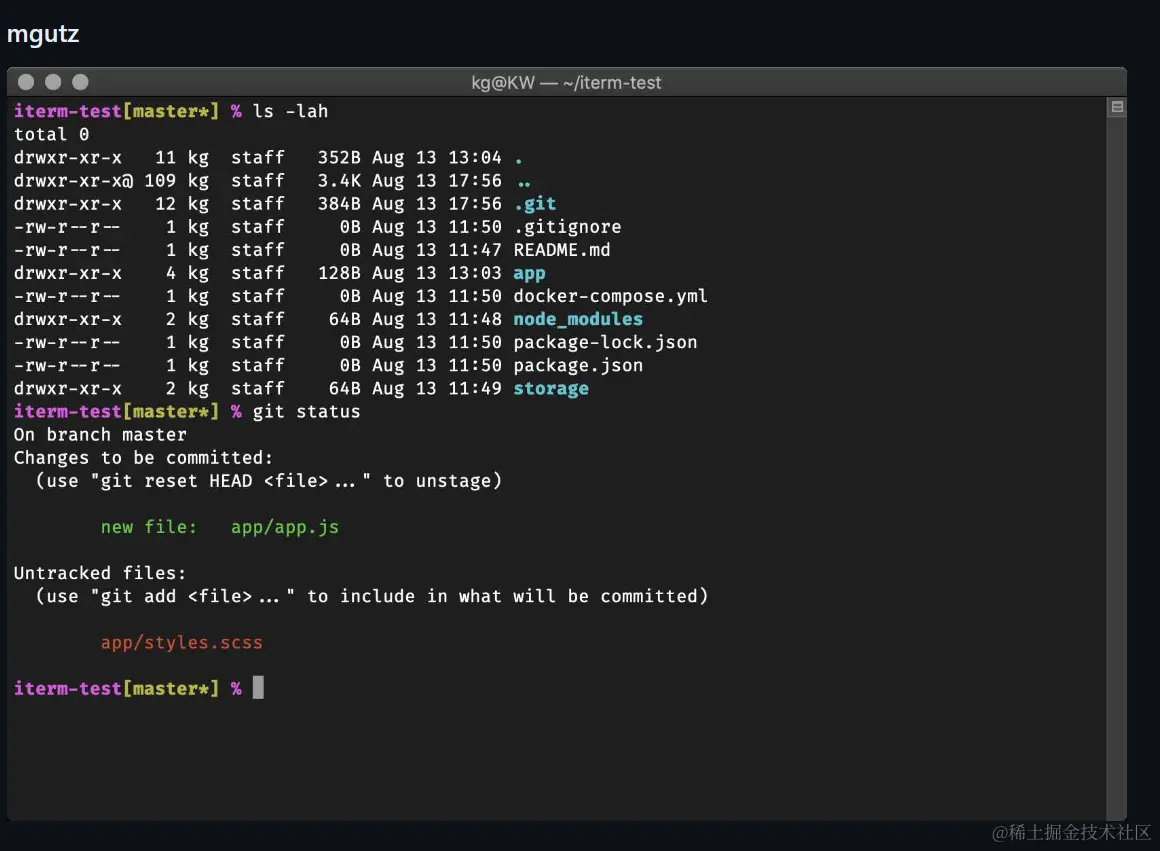Click the 3.4K size value
The height and width of the screenshot is (851, 1160).
(340, 181)
